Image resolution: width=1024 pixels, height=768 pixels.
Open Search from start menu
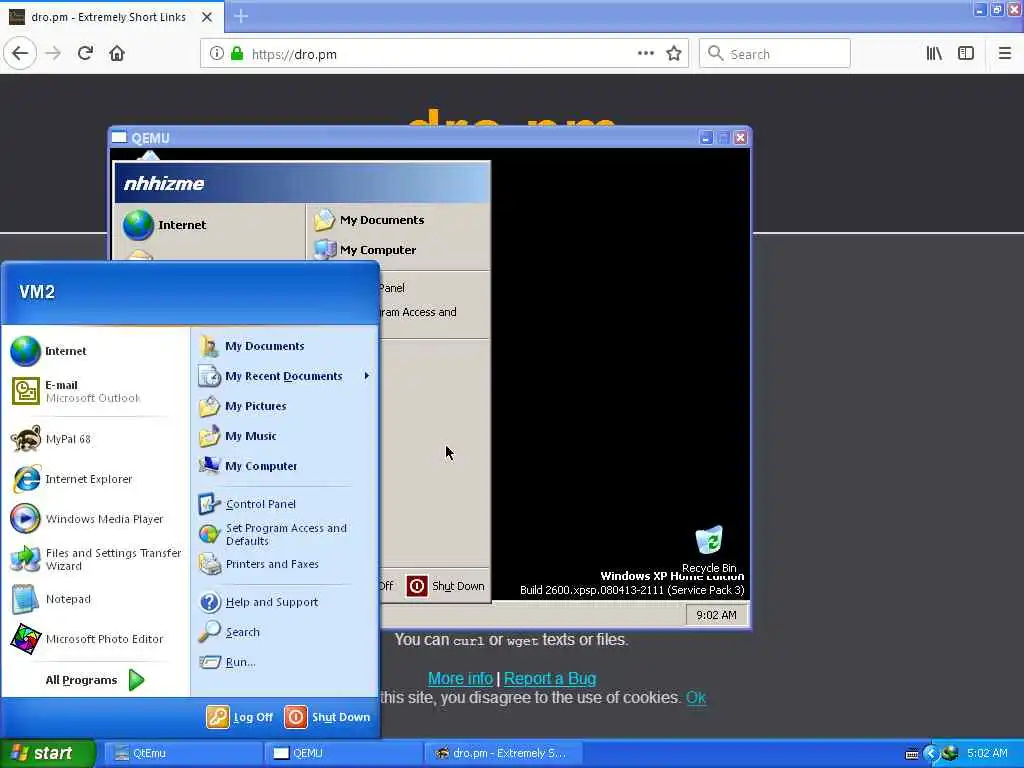pyautogui.click(x=230, y=632)
